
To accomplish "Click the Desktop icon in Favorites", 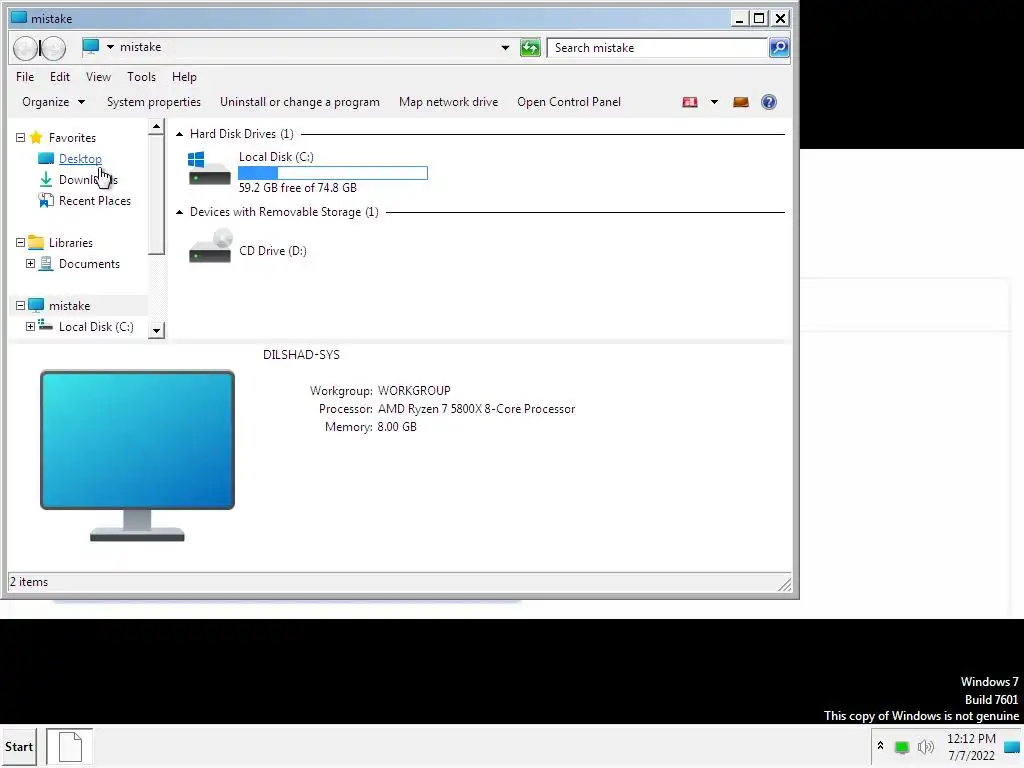I will pos(46,158).
